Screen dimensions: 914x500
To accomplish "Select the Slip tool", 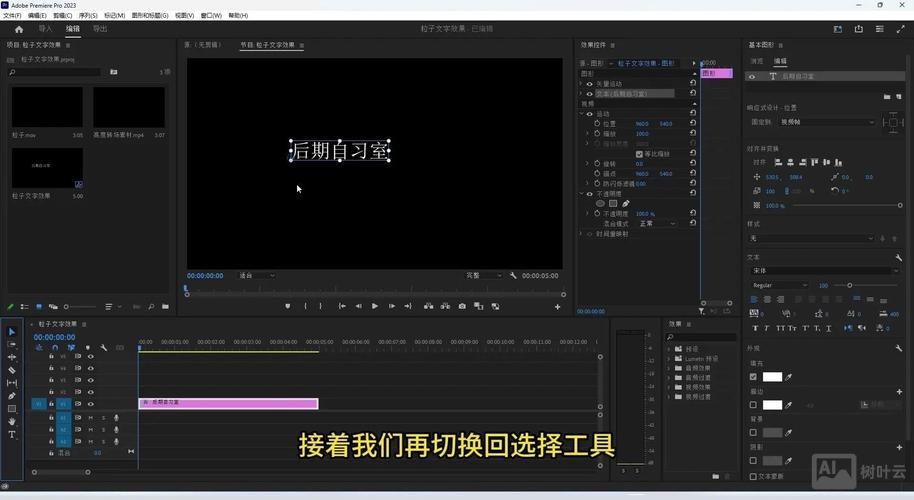I will pyautogui.click(x=12, y=383).
